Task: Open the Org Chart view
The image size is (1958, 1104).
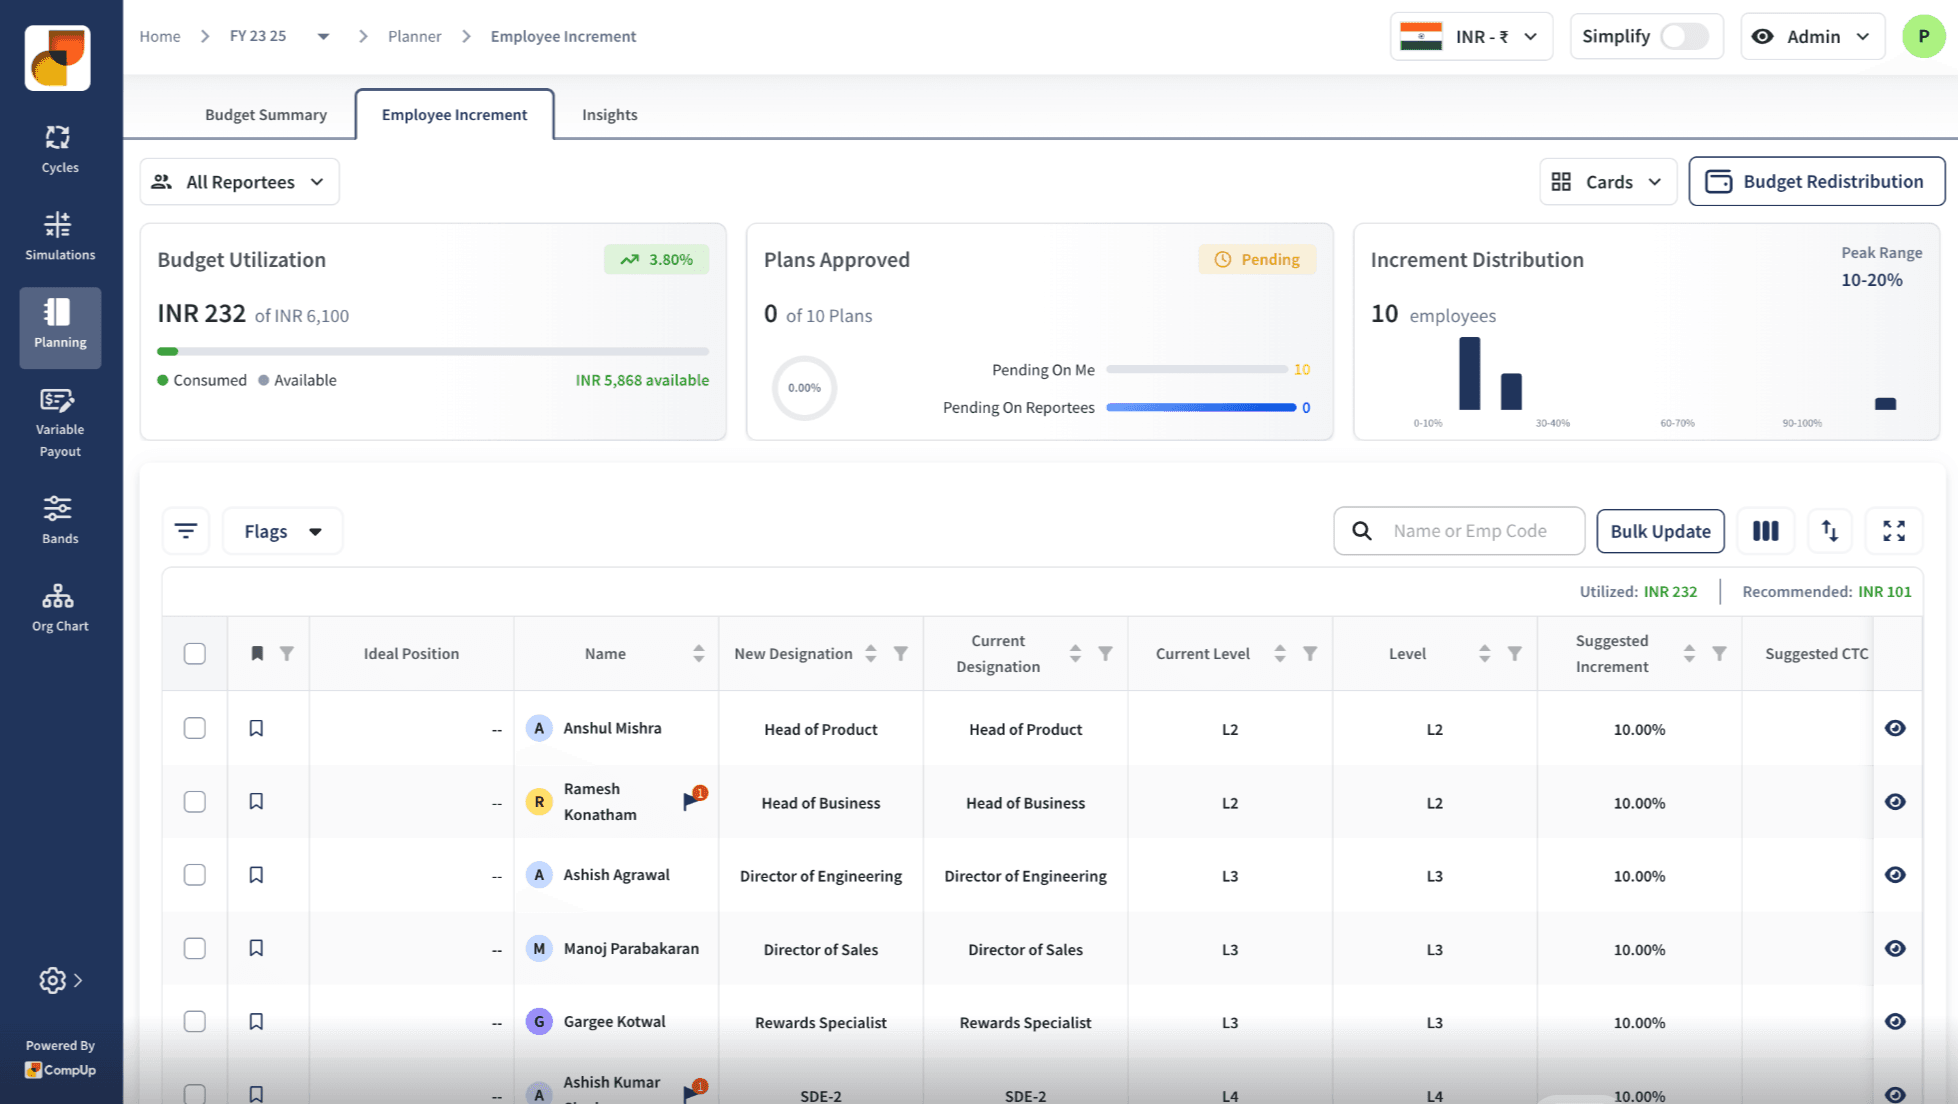Action: point(59,607)
